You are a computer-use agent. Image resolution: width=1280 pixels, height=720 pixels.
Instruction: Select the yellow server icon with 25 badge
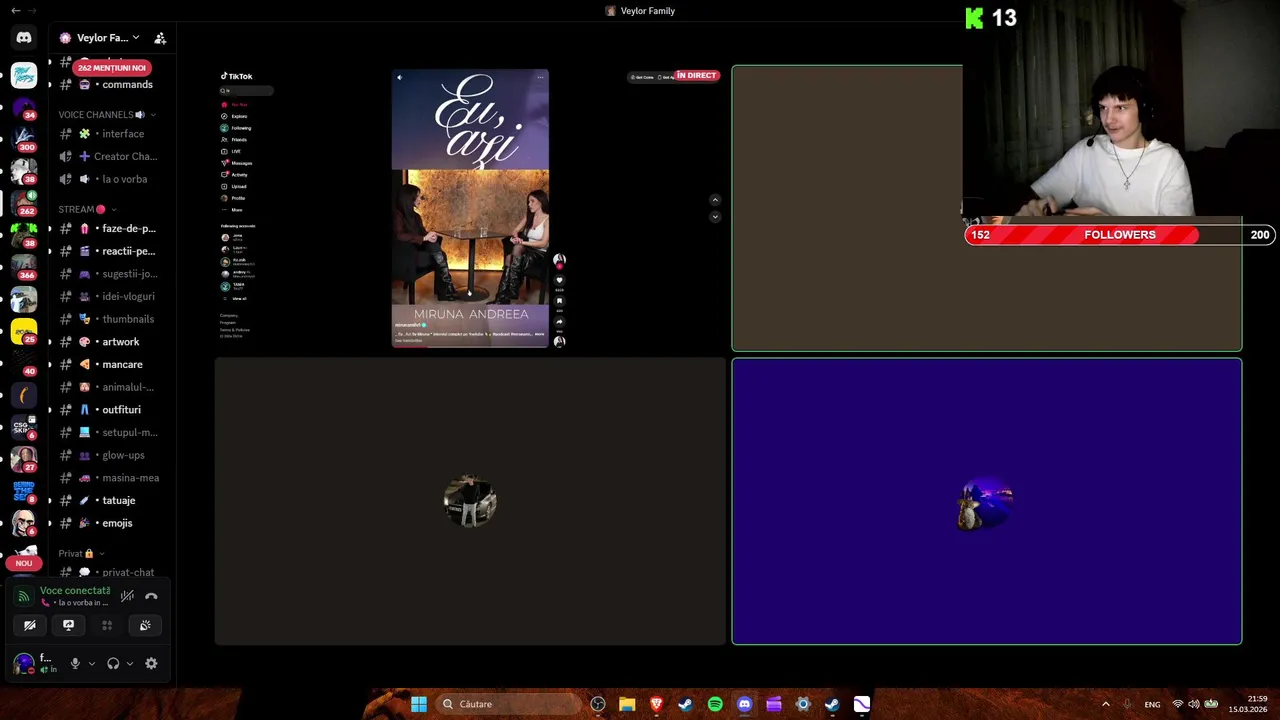tap(24, 331)
